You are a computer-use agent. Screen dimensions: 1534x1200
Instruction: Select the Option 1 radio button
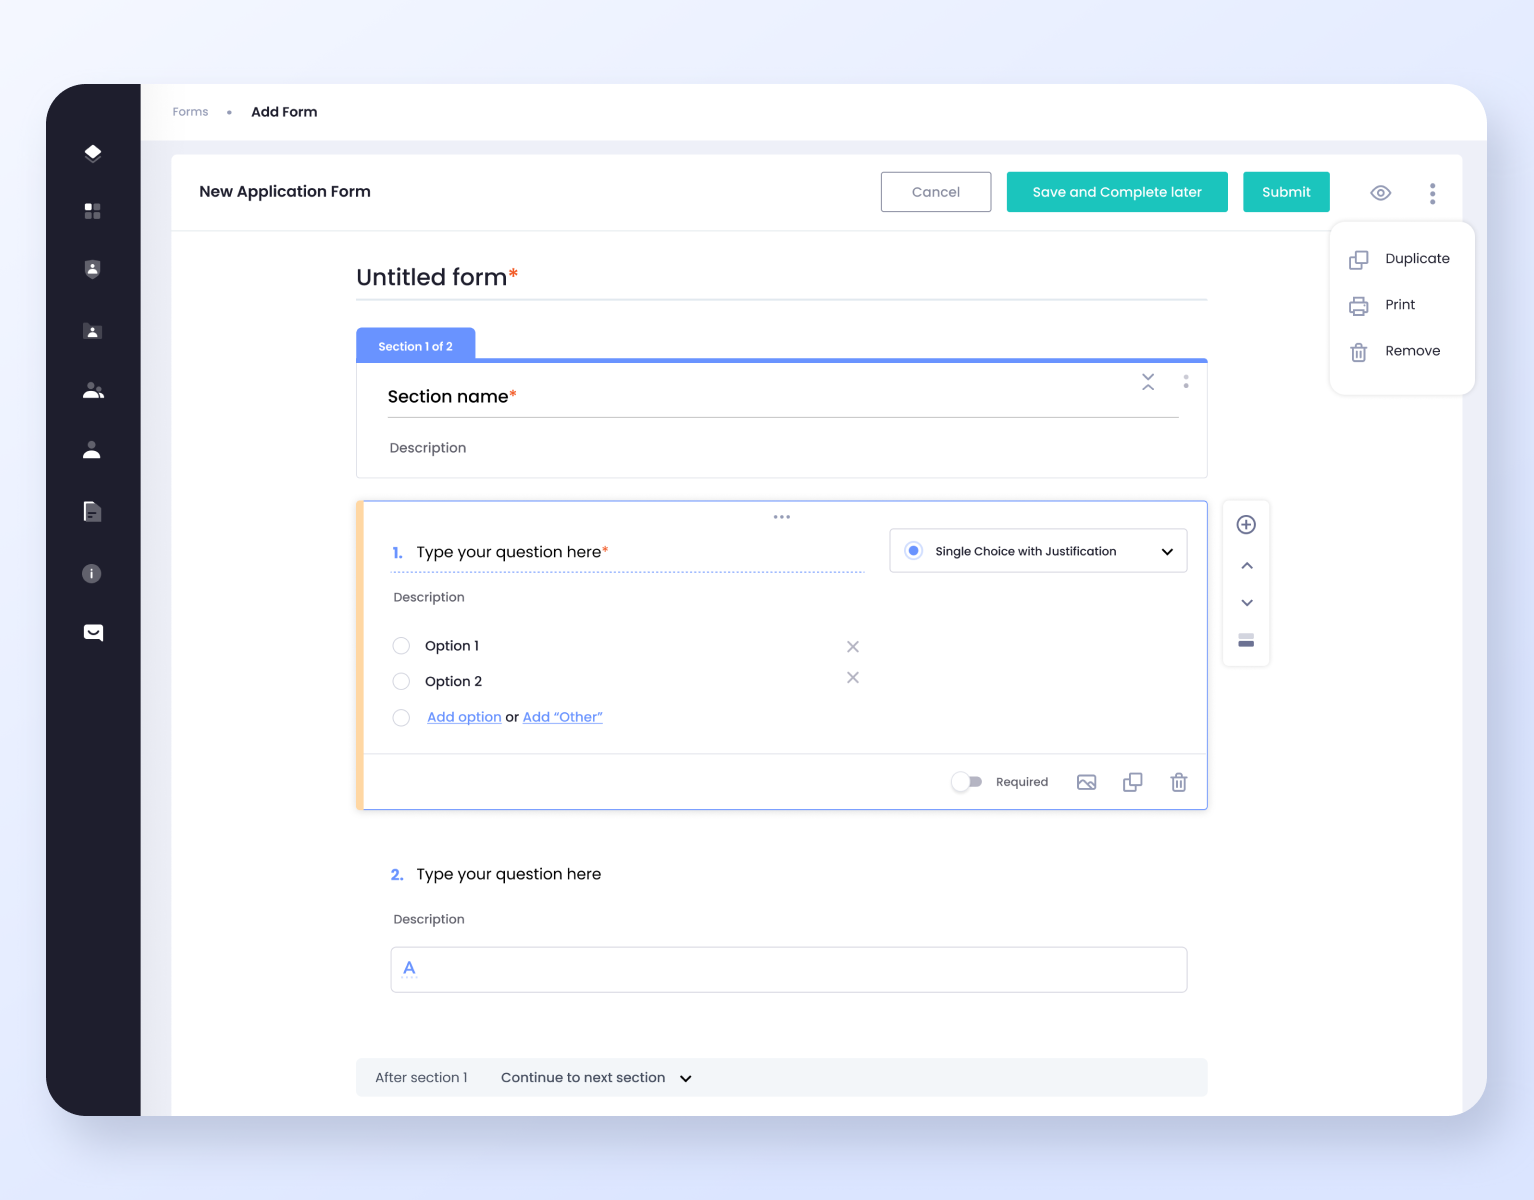coord(401,646)
